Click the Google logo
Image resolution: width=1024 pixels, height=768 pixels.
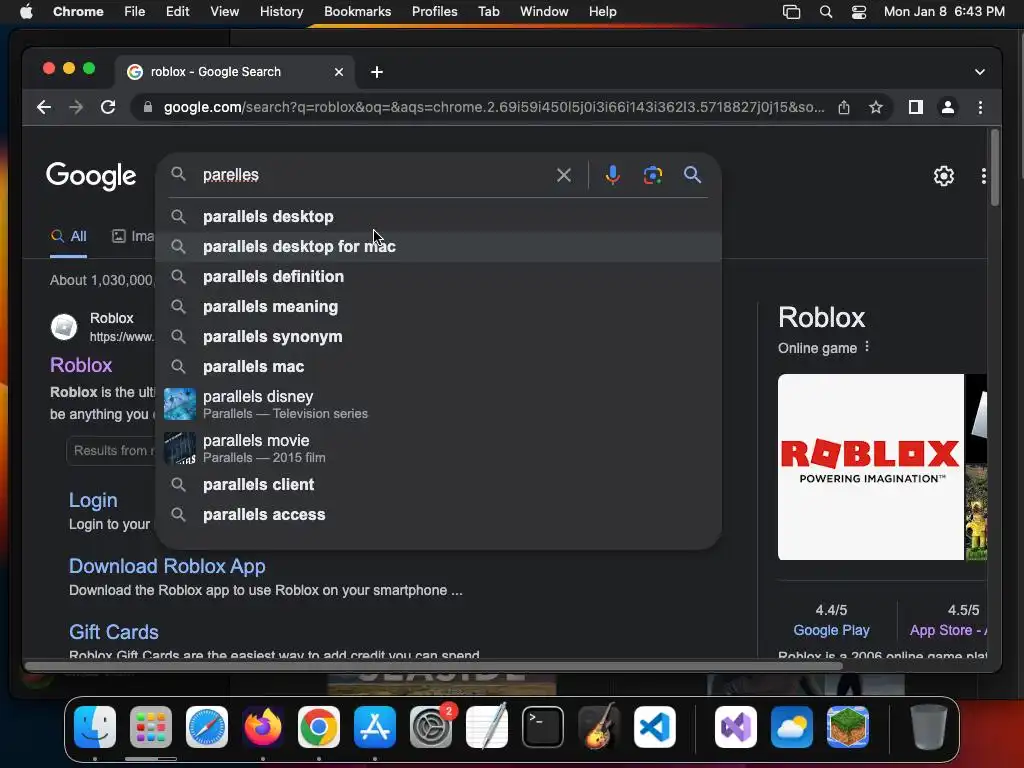click(x=91, y=176)
